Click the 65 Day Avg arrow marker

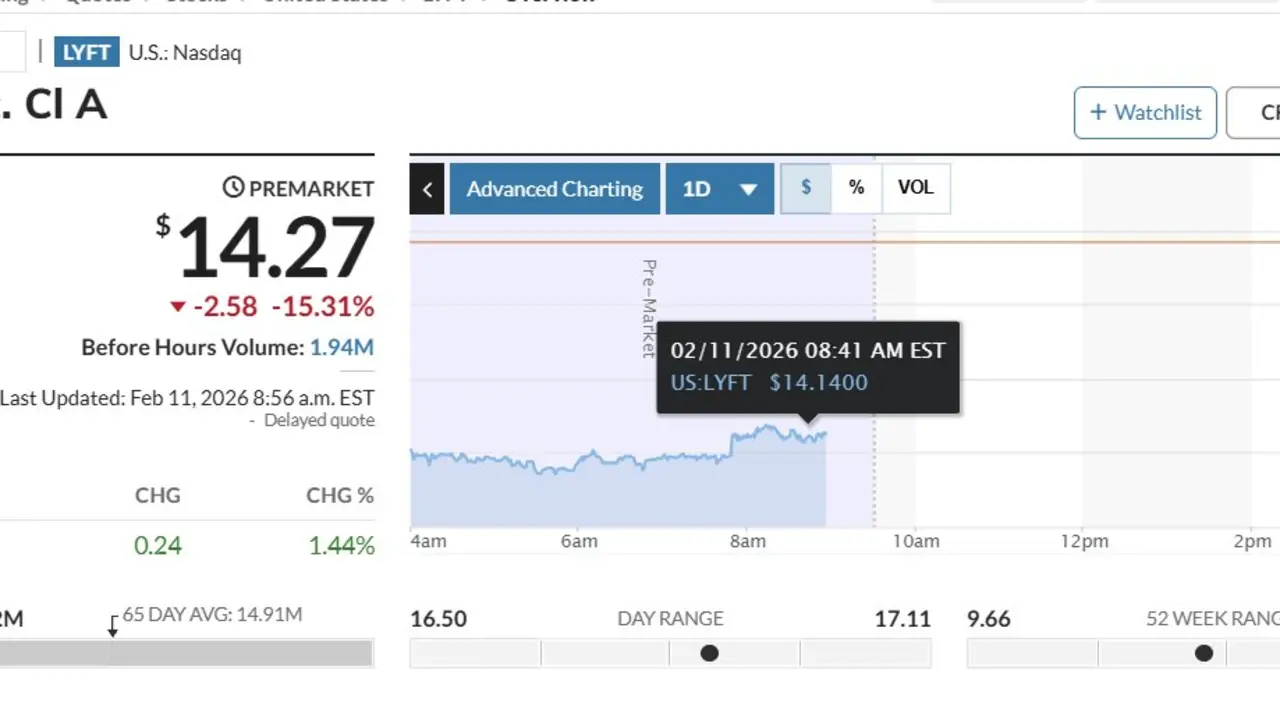(113, 627)
